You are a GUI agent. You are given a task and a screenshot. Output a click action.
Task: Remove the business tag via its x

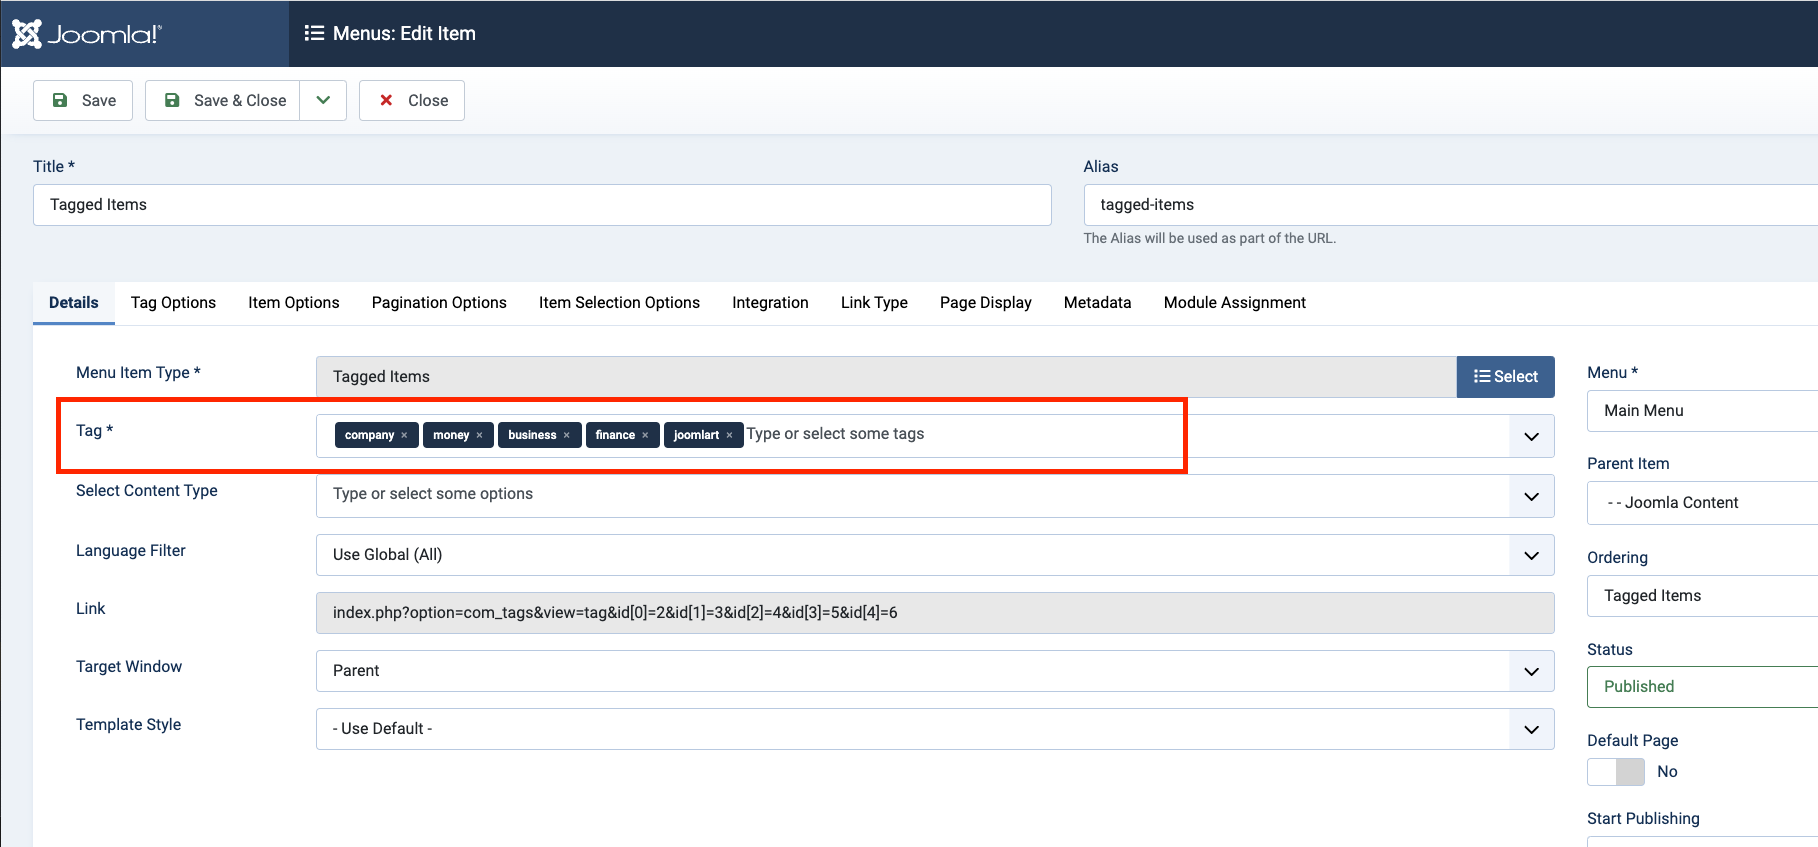click(566, 435)
